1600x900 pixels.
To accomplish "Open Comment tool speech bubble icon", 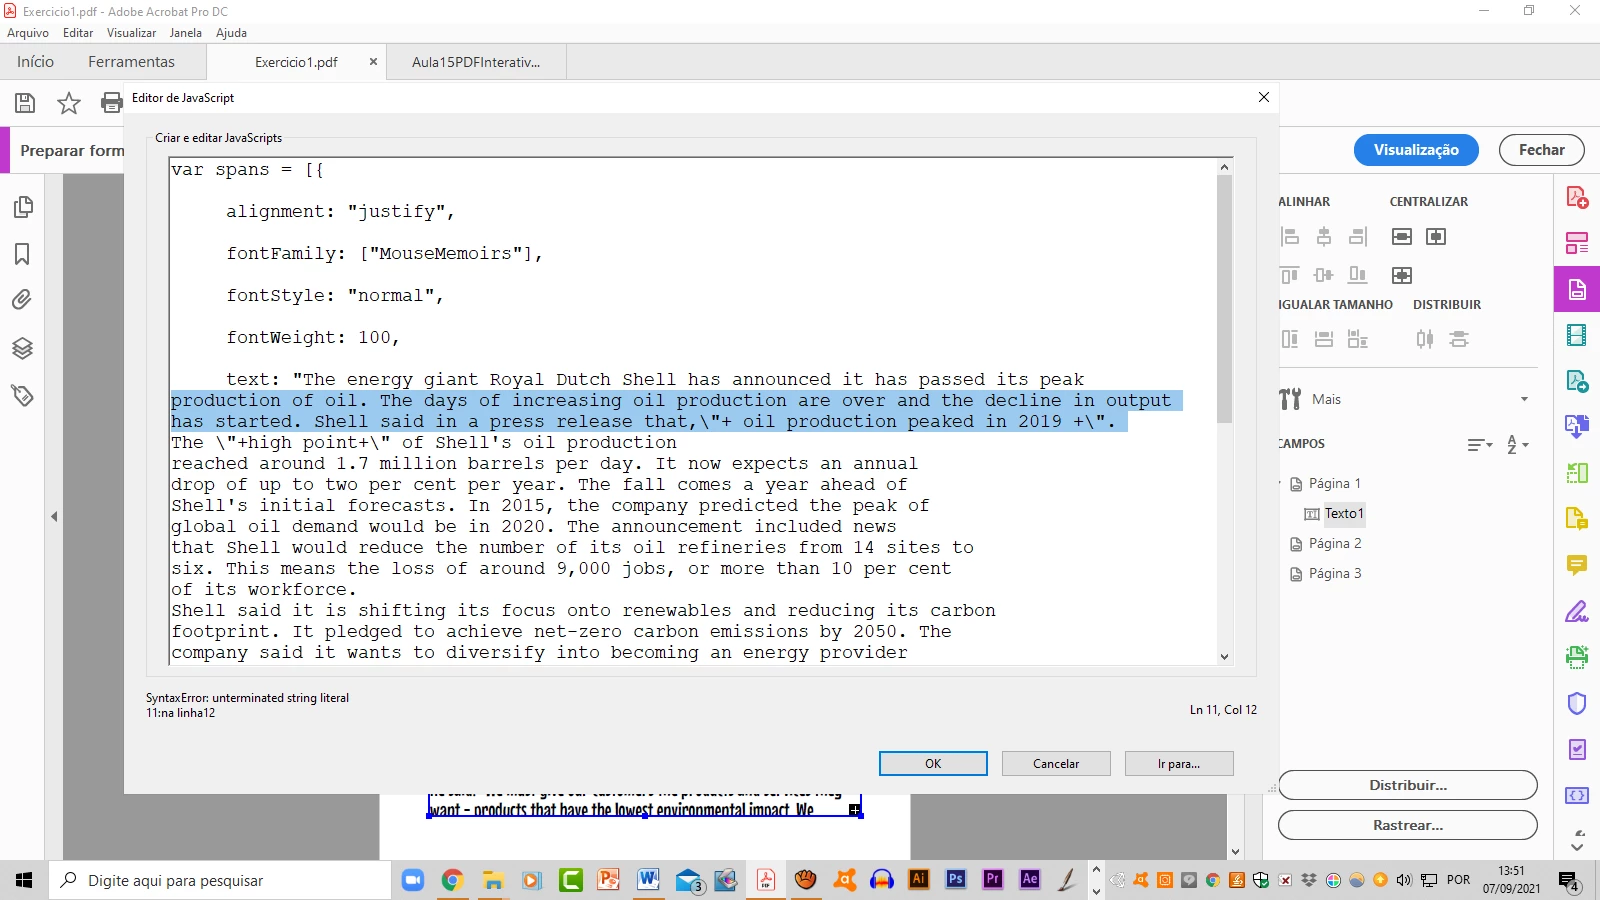I will (1577, 565).
